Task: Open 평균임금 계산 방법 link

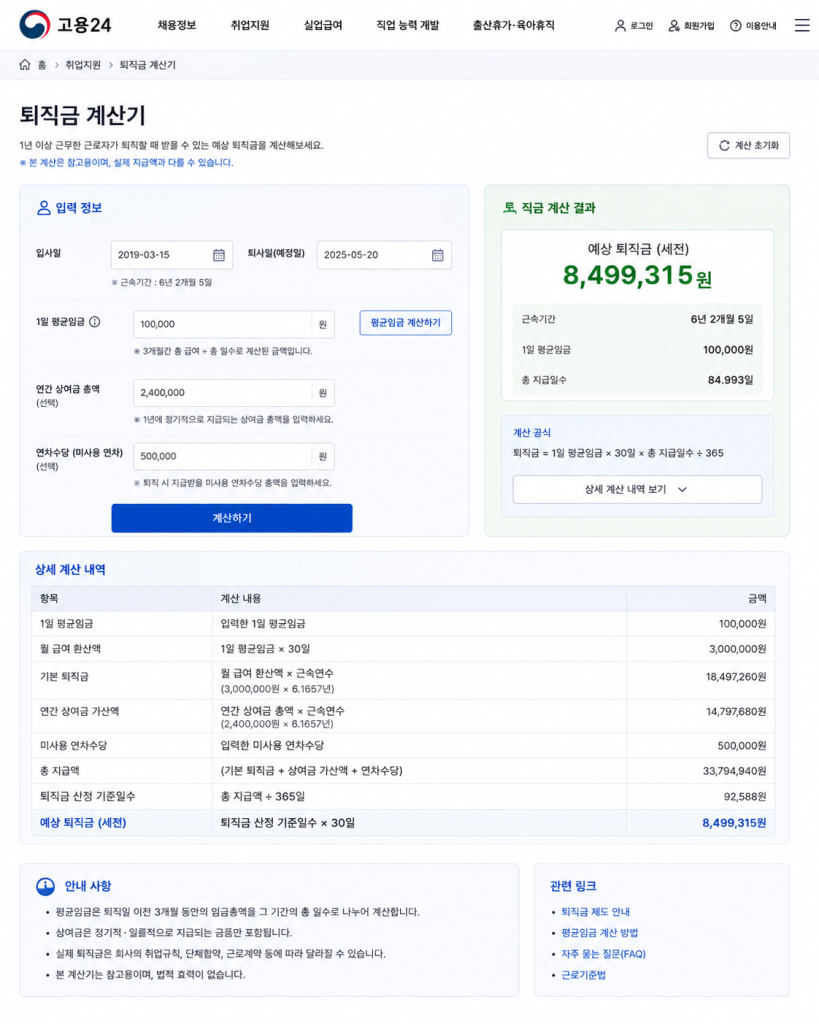Action: (600, 933)
